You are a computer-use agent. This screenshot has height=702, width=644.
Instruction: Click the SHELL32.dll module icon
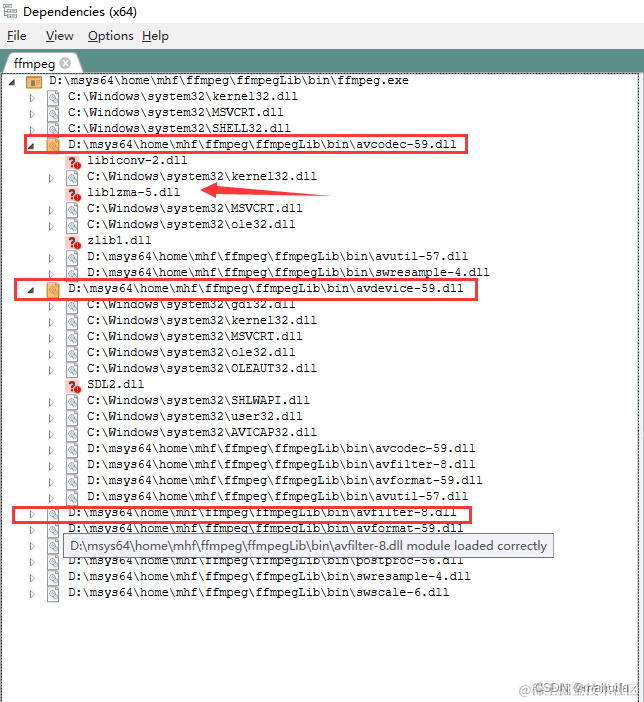(x=53, y=129)
